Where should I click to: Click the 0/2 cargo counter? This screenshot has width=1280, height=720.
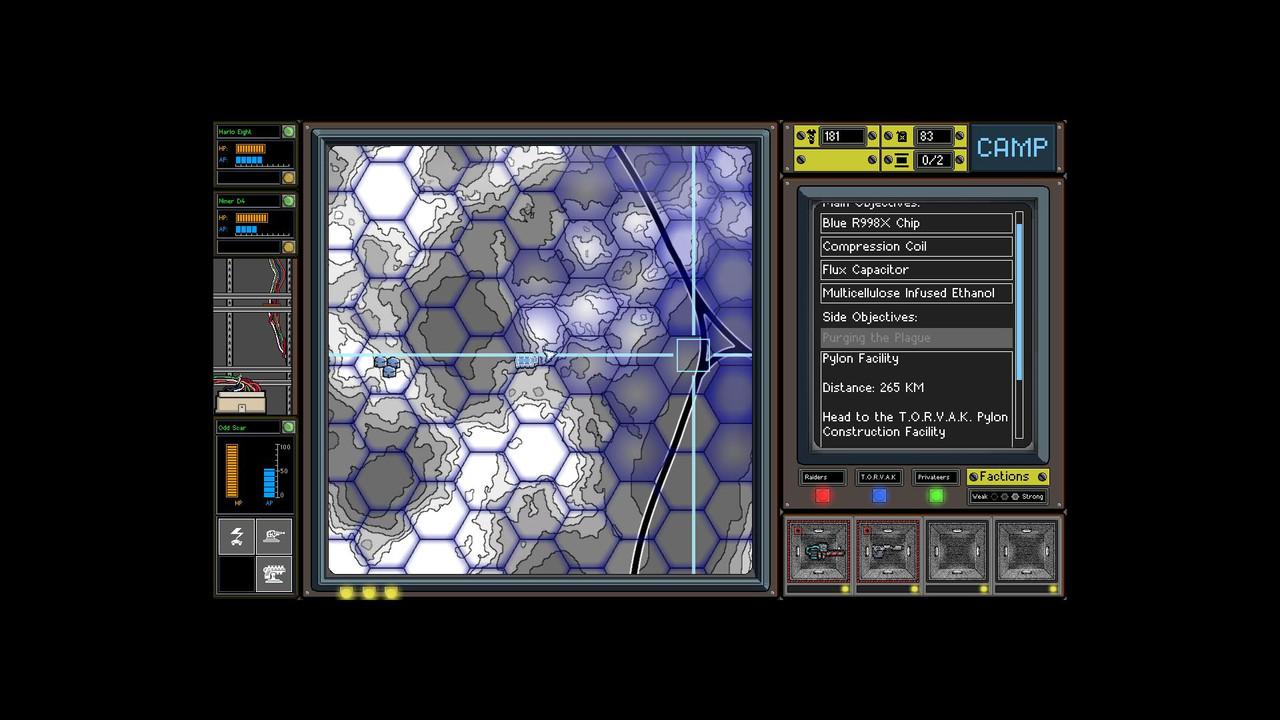[932, 160]
